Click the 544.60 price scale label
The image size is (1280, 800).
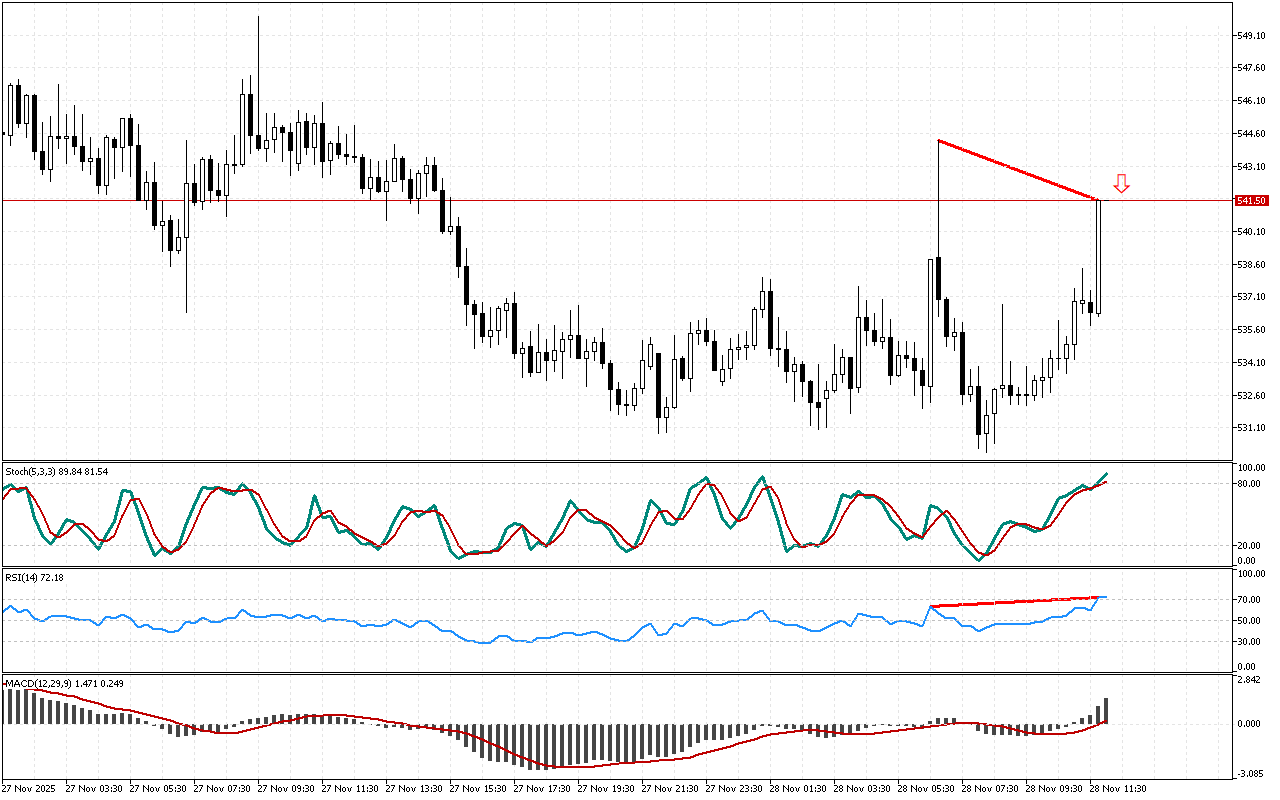click(x=1251, y=134)
